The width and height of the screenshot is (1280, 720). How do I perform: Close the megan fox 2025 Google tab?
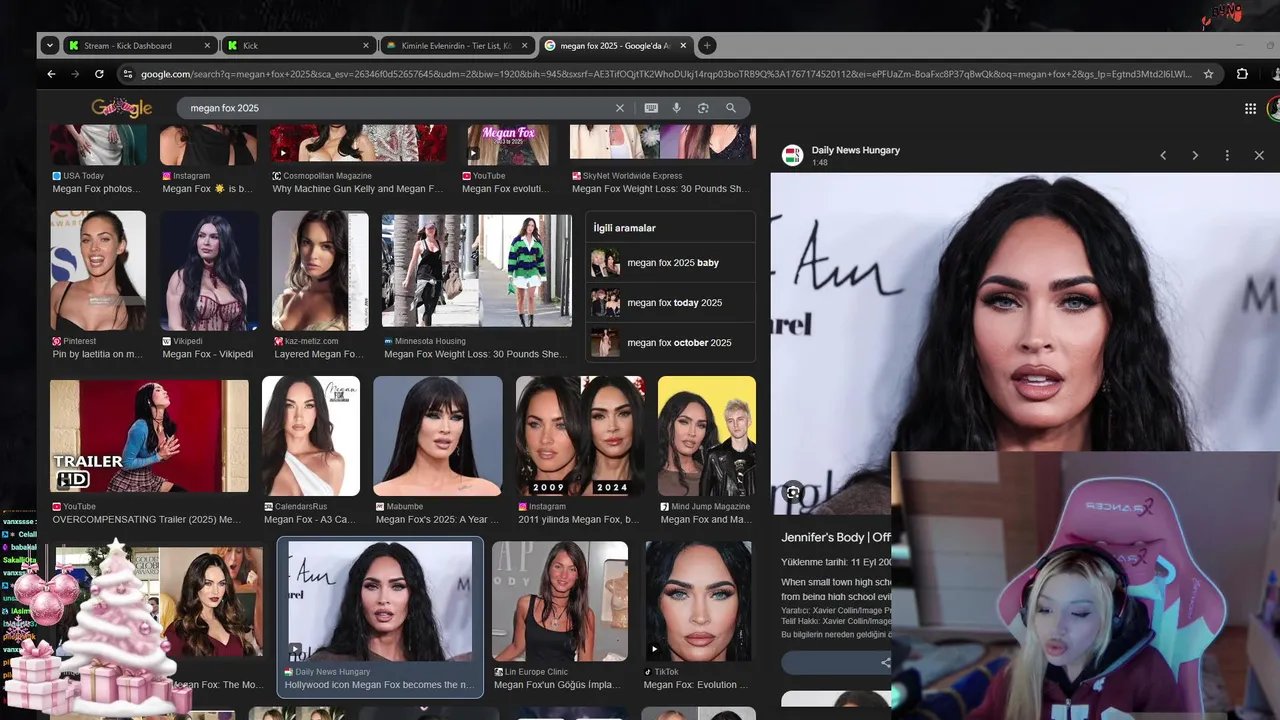tap(684, 45)
